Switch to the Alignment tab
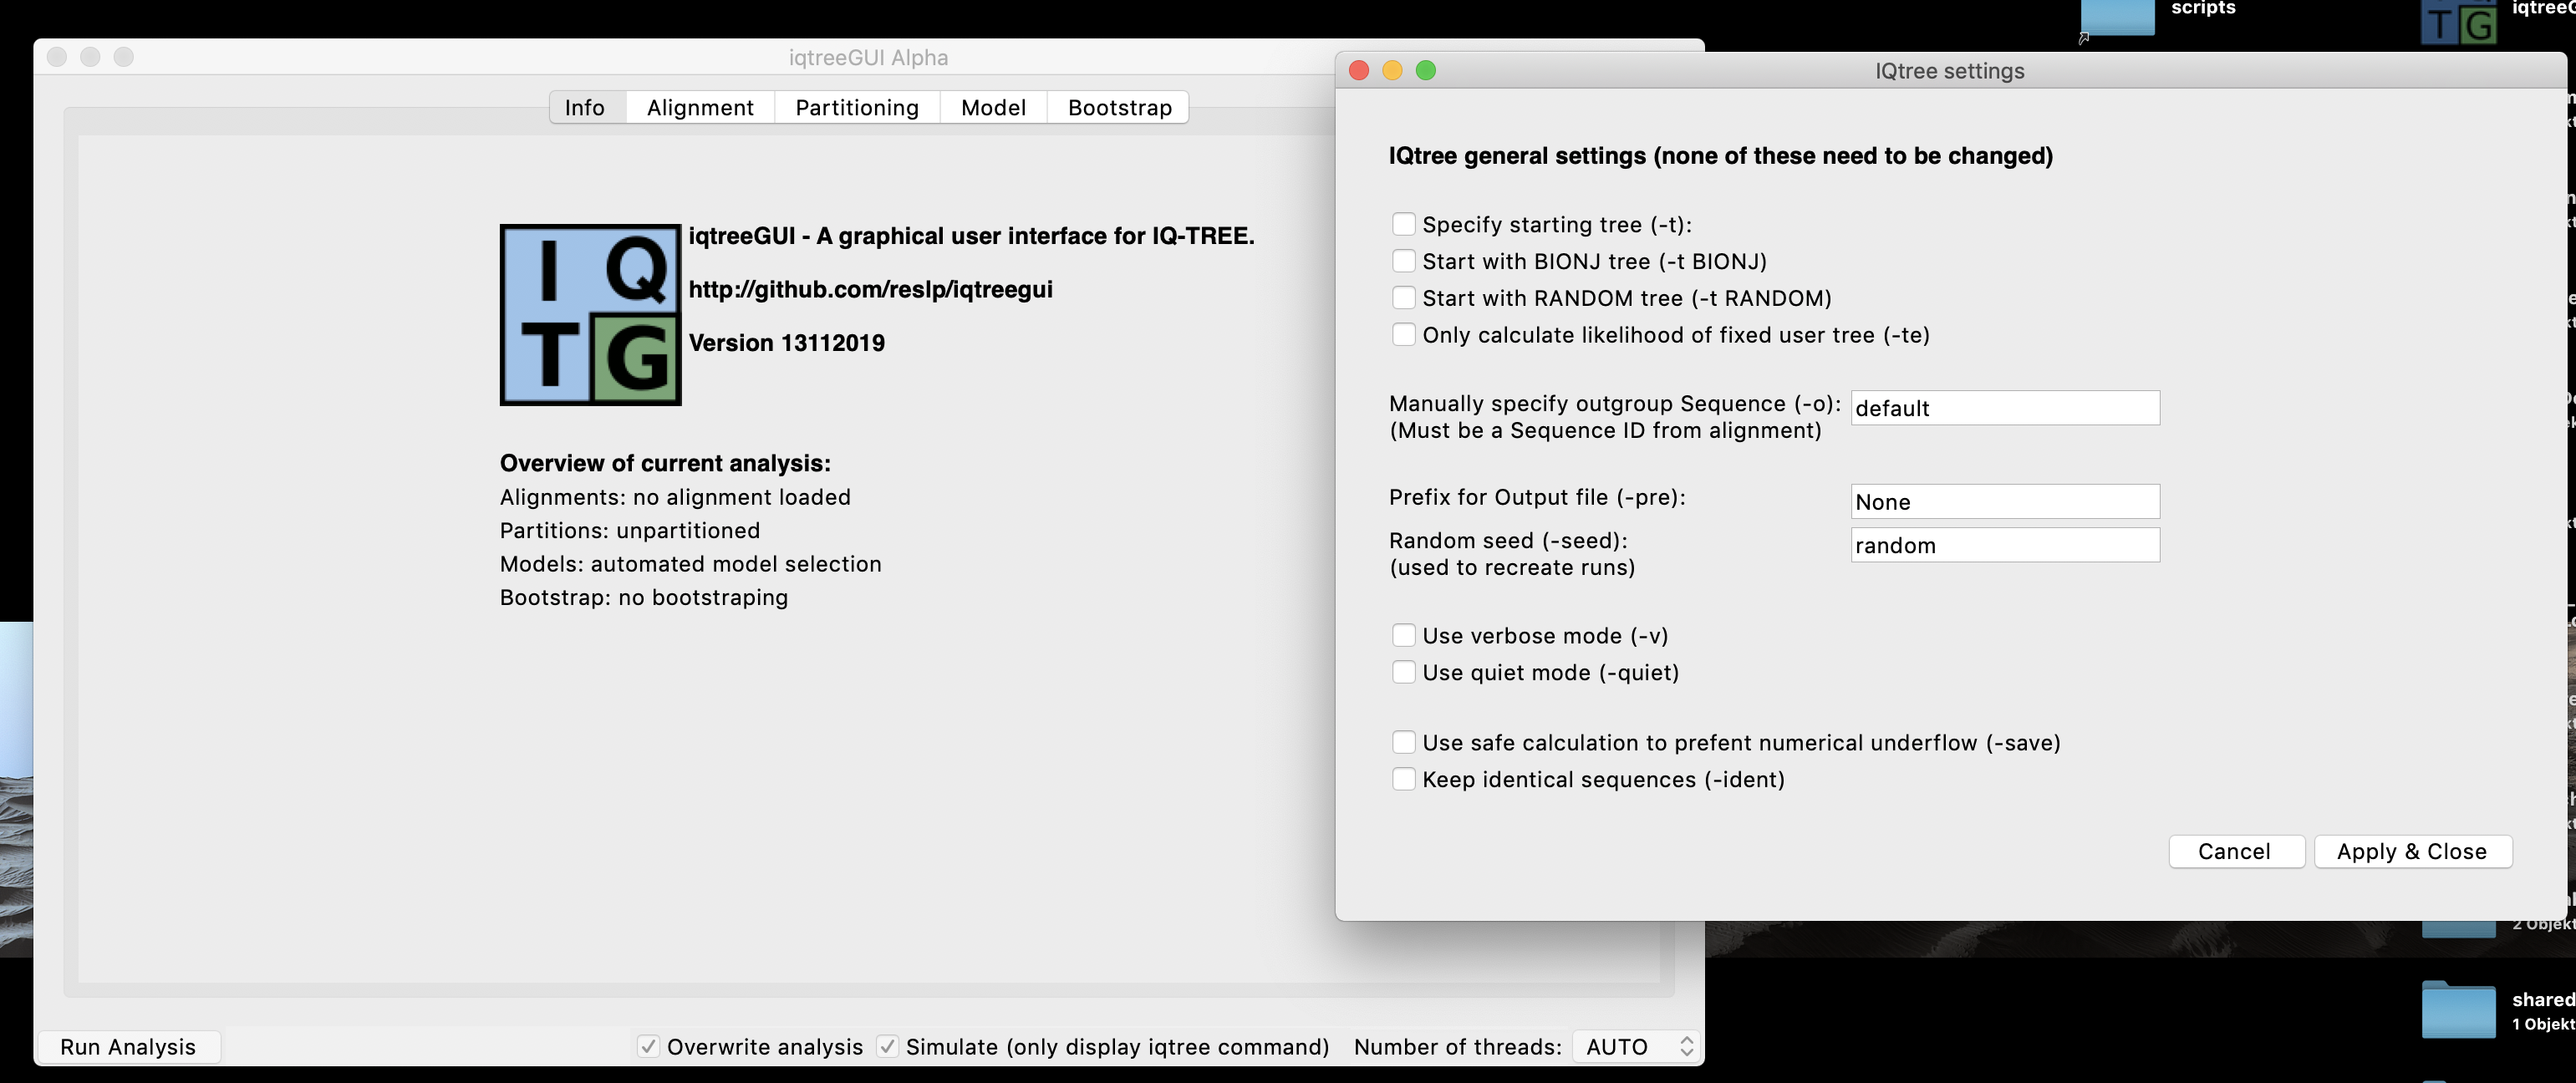The image size is (2576, 1083). (700, 107)
